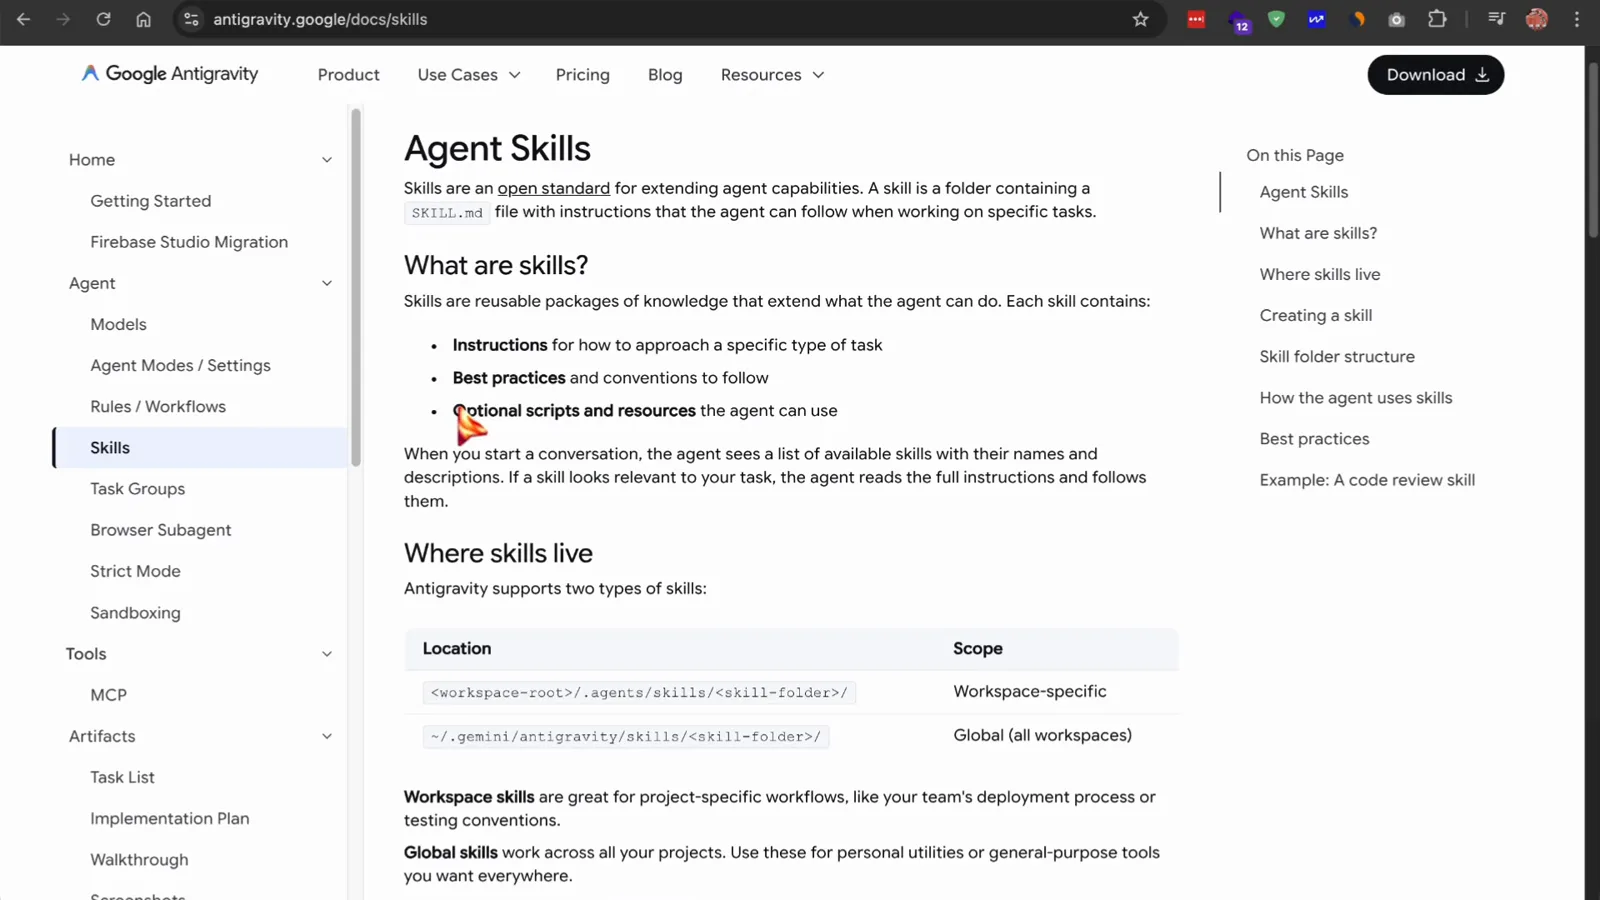This screenshot has height=900, width=1600.
Task: Open Agent Modes / Settings page
Action: click(180, 366)
